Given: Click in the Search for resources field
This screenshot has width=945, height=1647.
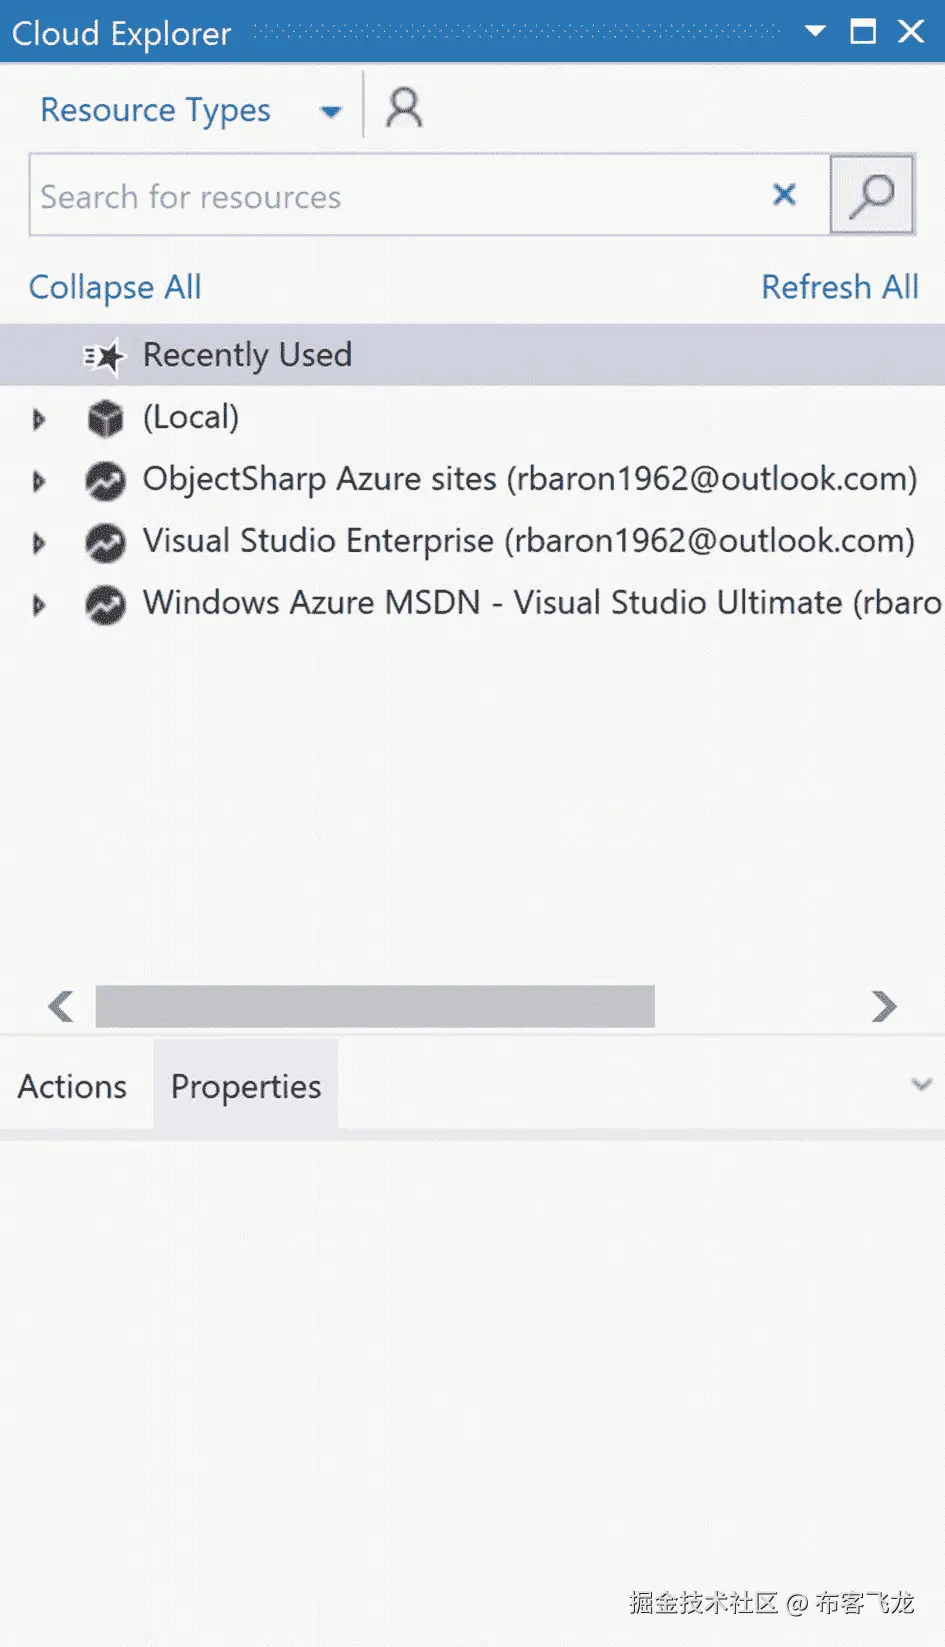Looking at the screenshot, I should click(400, 196).
